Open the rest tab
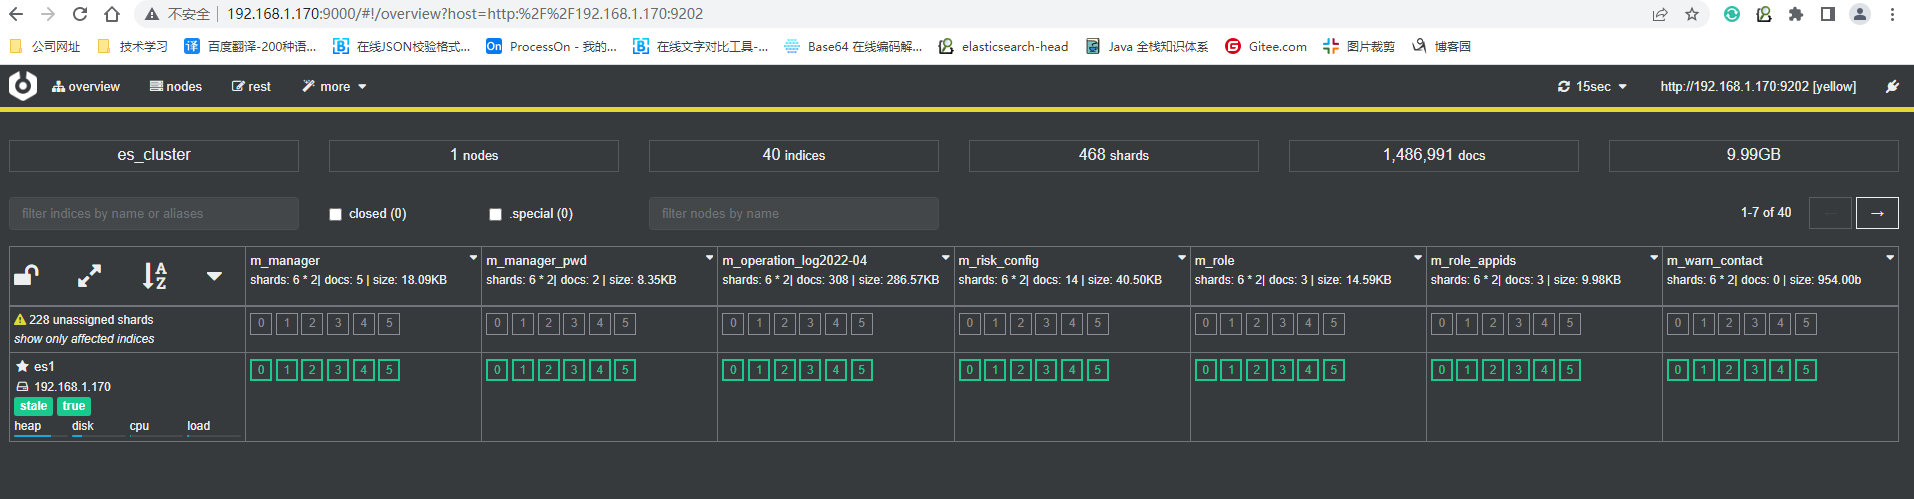The image size is (1914, 499). (251, 87)
